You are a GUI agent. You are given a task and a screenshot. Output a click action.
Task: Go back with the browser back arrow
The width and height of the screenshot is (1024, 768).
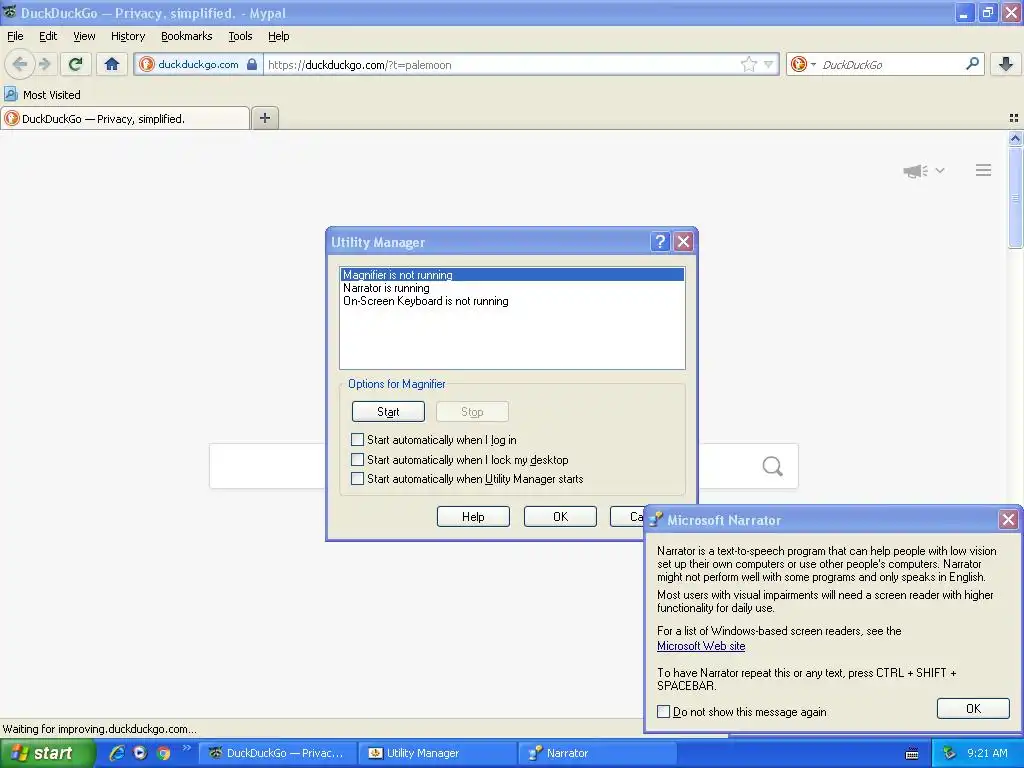[x=20, y=64]
